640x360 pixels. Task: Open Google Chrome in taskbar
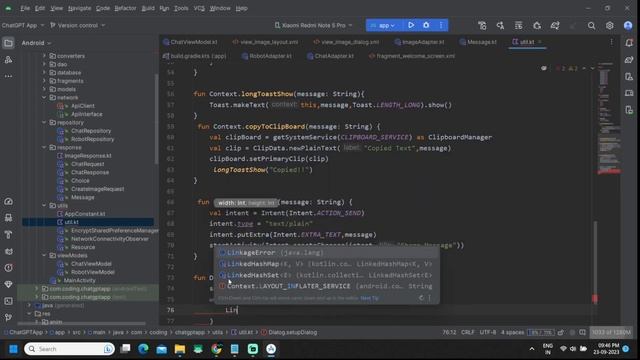(216, 349)
